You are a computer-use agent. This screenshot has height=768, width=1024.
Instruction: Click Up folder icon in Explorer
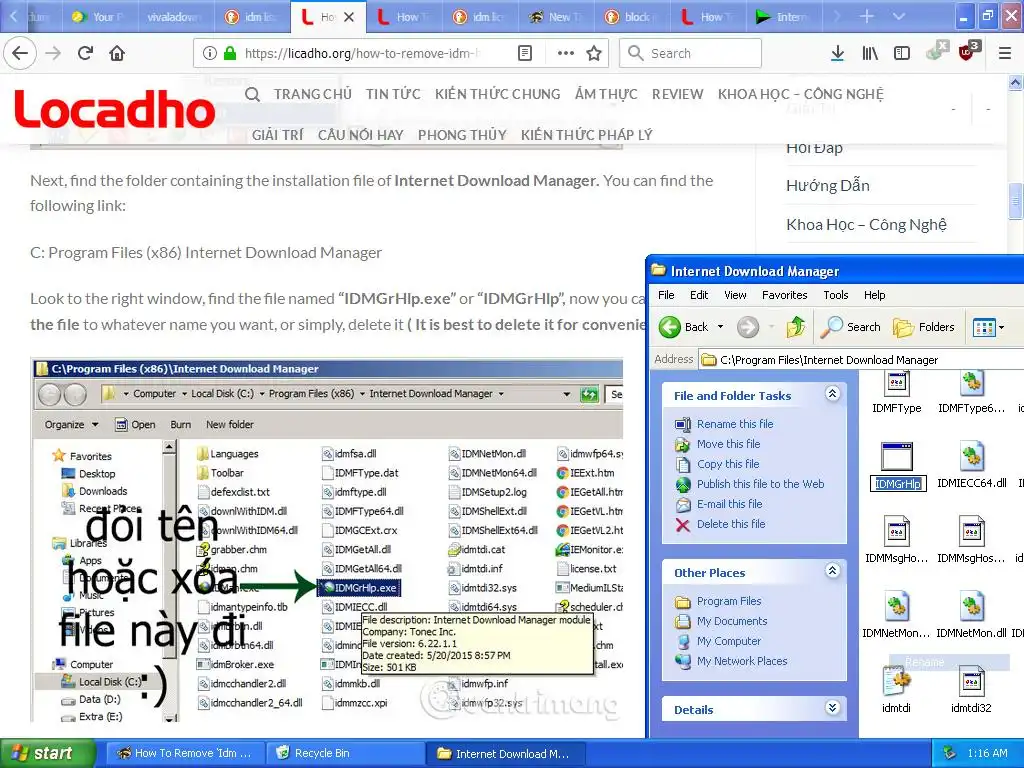click(795, 327)
